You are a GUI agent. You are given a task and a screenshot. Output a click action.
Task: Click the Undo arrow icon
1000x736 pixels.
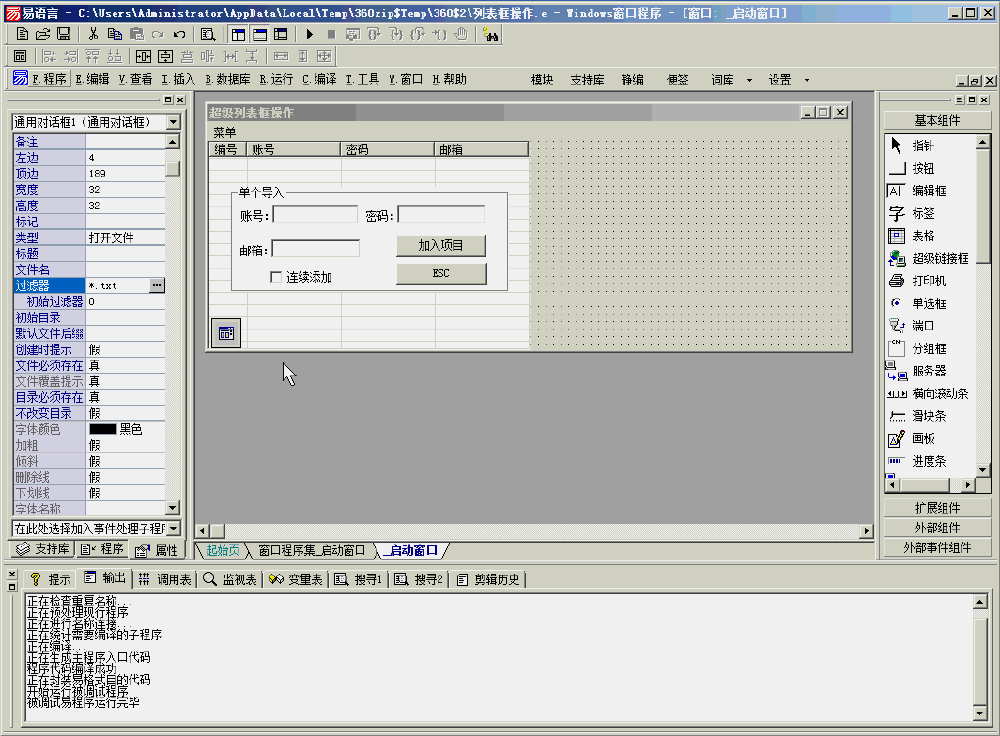click(180, 34)
